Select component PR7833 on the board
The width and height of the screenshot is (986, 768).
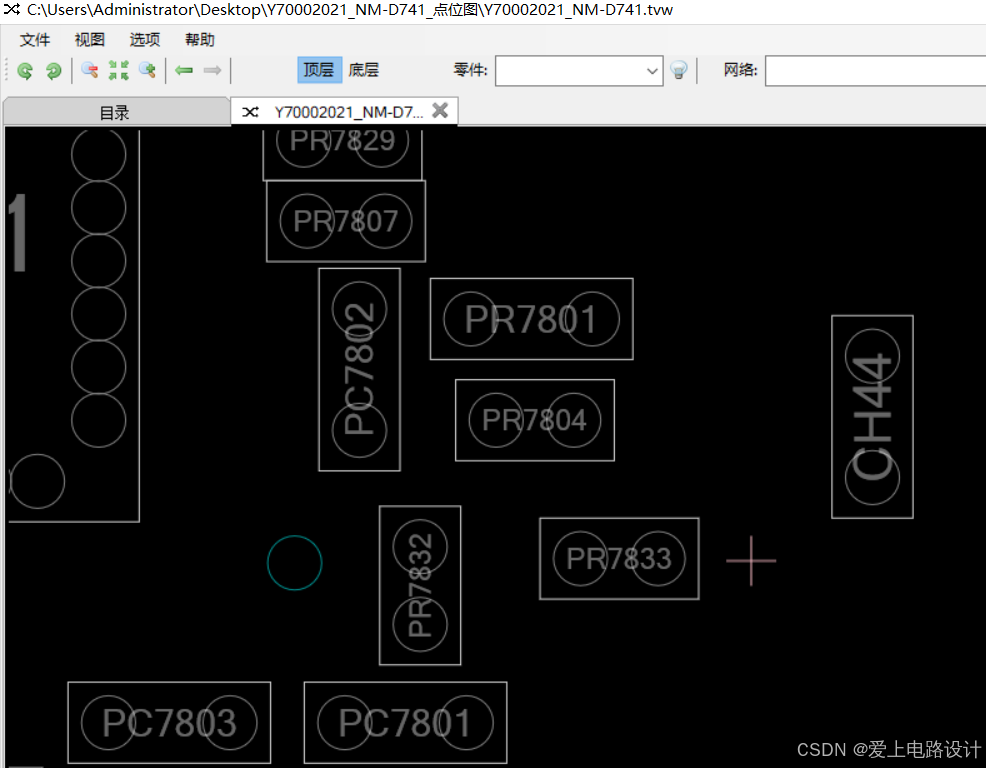619,559
